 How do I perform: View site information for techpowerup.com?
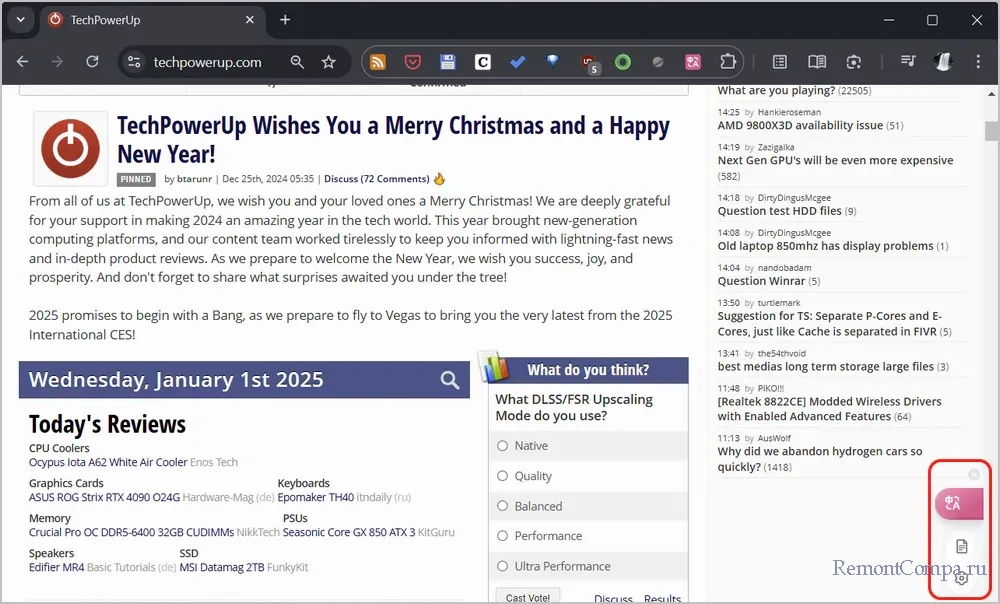(132, 62)
